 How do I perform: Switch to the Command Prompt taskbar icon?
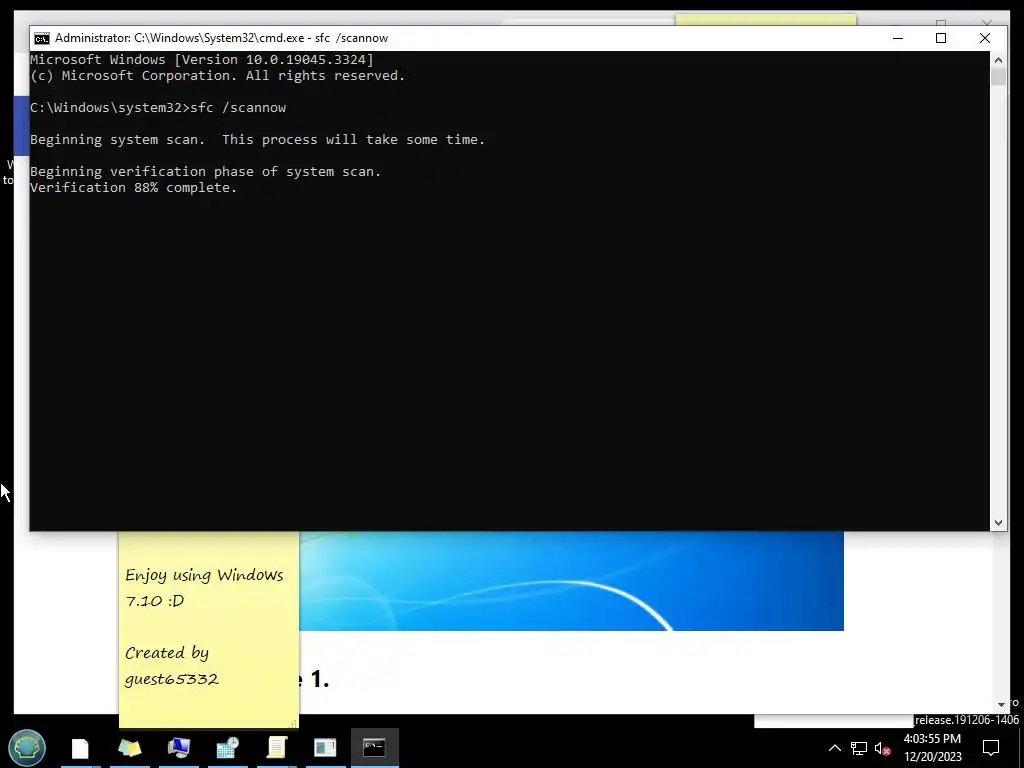(x=374, y=748)
